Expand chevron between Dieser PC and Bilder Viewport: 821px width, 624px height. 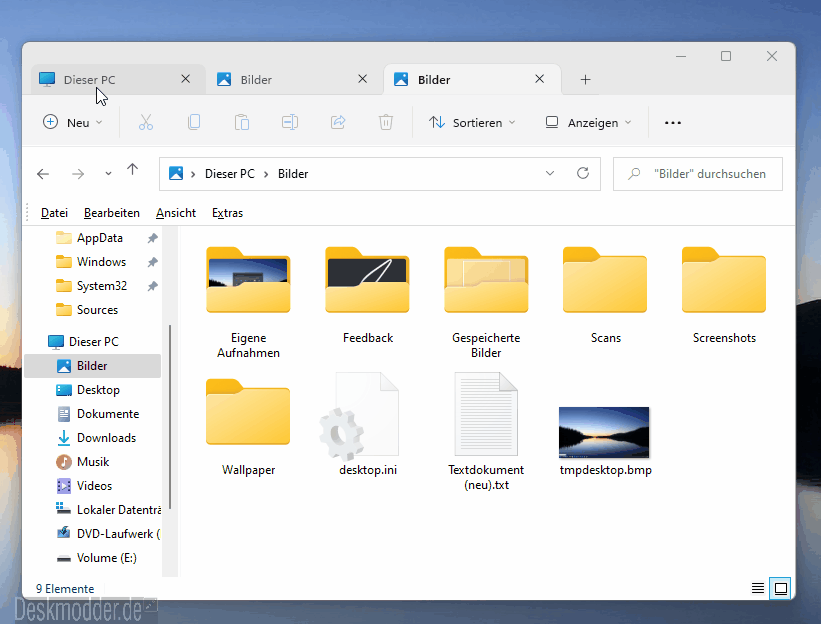click(x=266, y=174)
